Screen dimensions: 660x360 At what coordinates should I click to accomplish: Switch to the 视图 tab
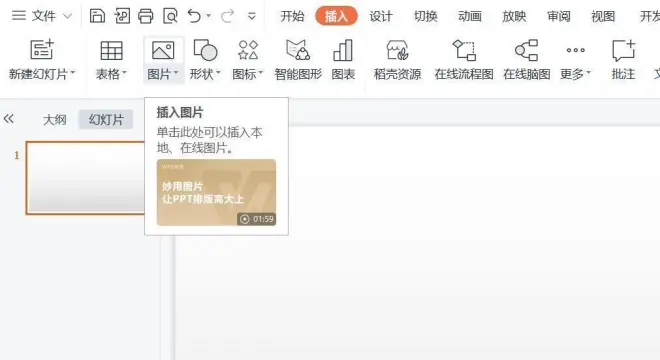pos(603,16)
